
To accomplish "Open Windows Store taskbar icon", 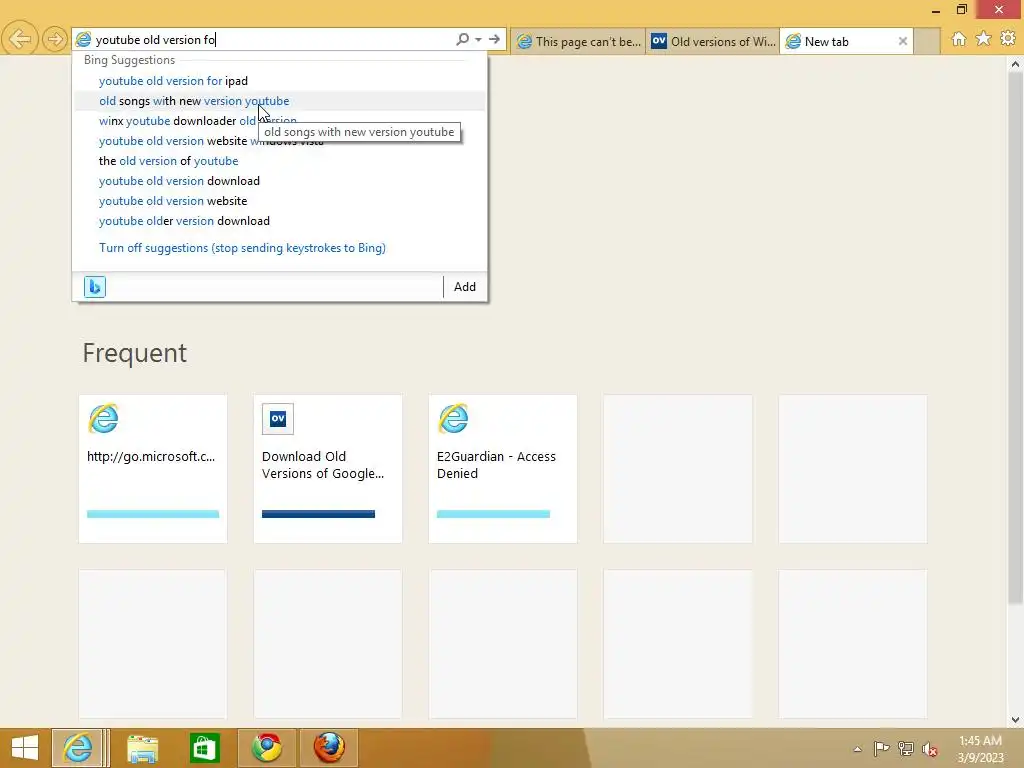I will (x=204, y=748).
